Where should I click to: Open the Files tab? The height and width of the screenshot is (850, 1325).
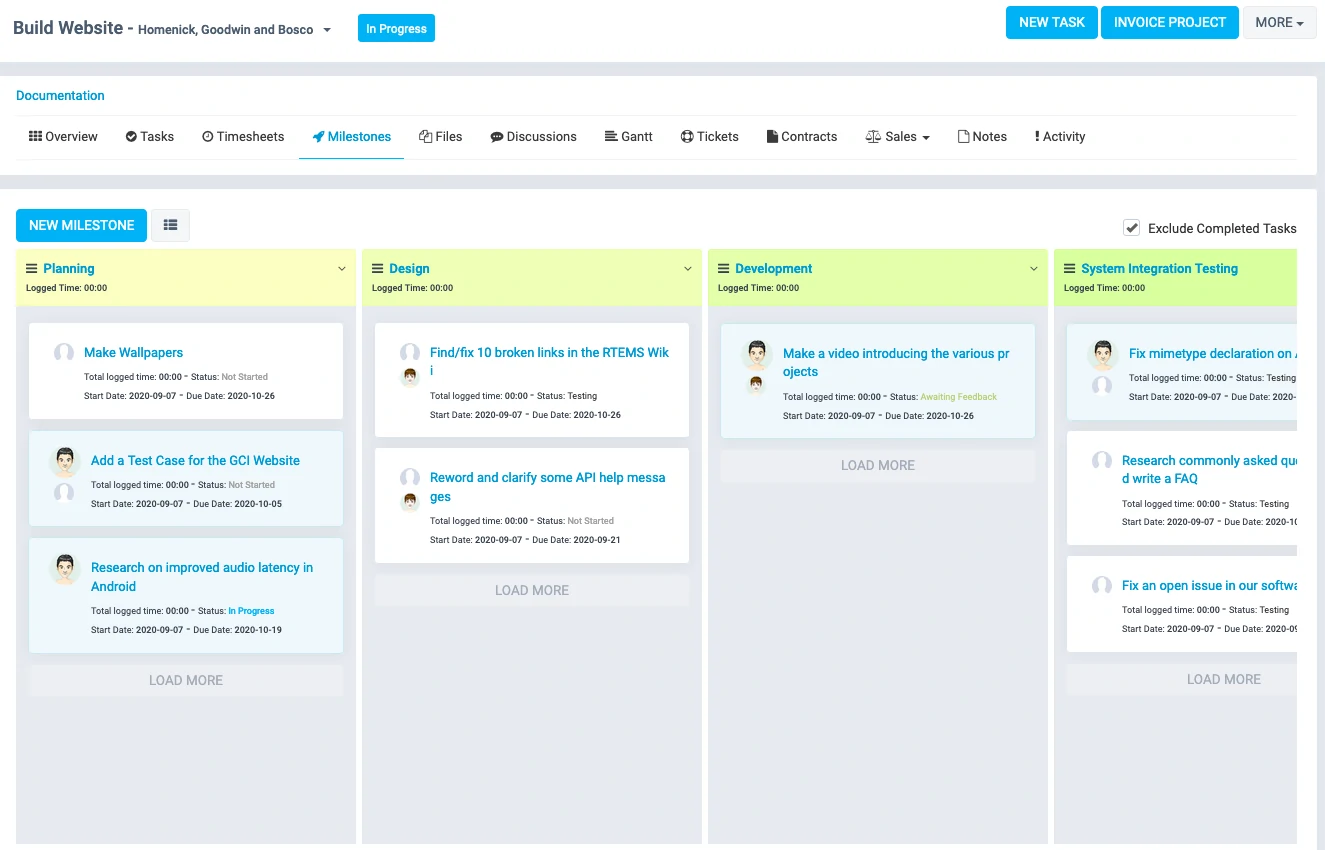pyautogui.click(x=441, y=136)
